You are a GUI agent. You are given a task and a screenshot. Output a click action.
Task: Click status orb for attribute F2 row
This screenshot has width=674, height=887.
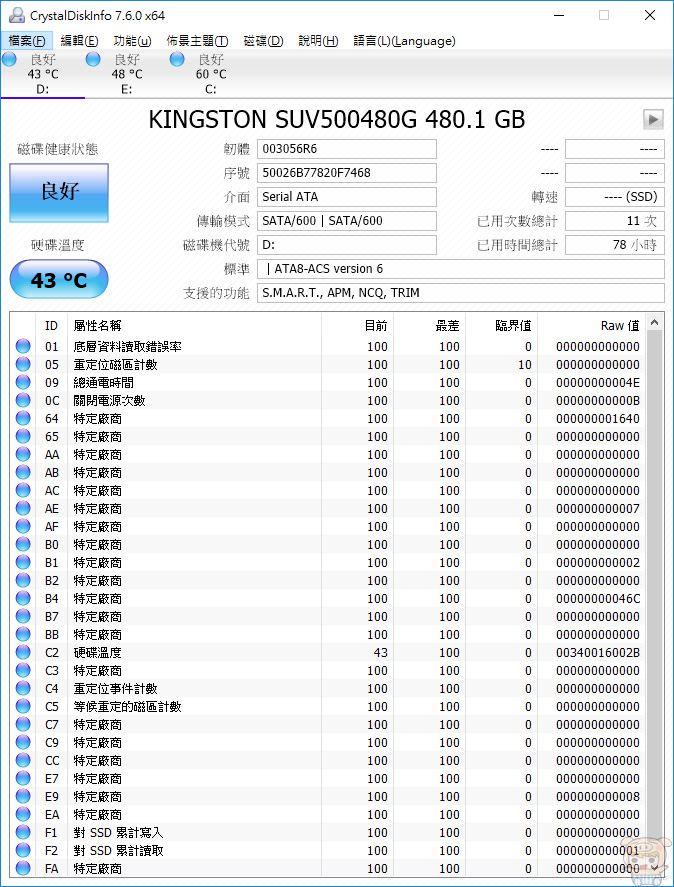point(23,850)
